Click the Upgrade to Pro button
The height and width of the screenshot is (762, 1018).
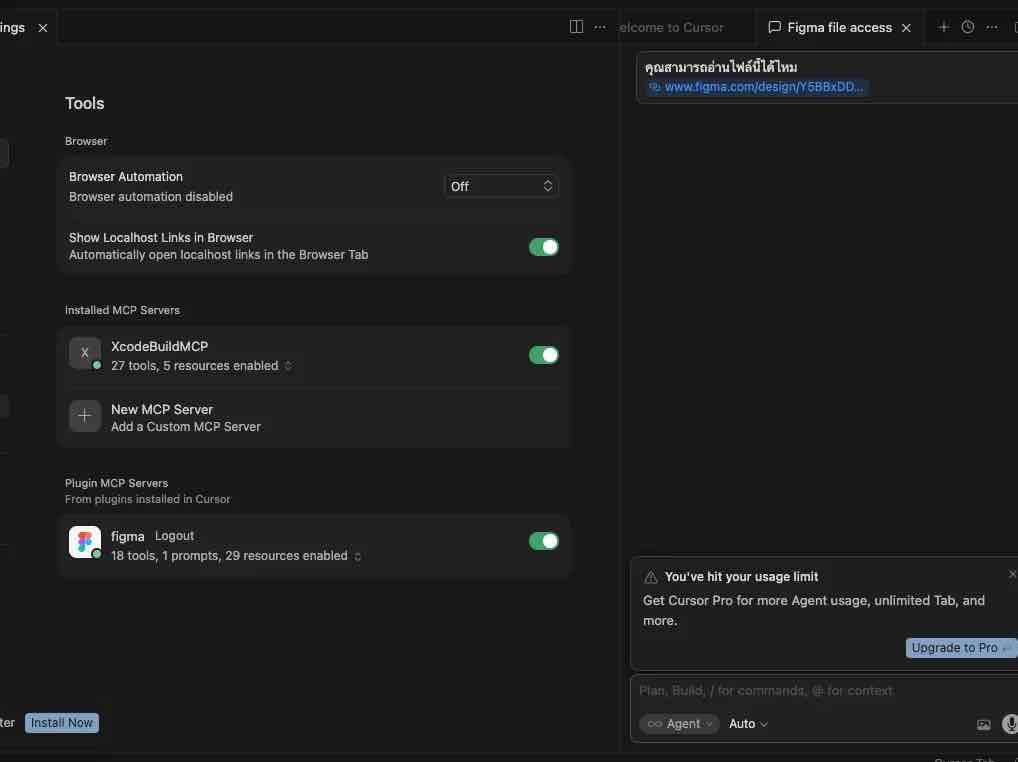[x=961, y=648]
